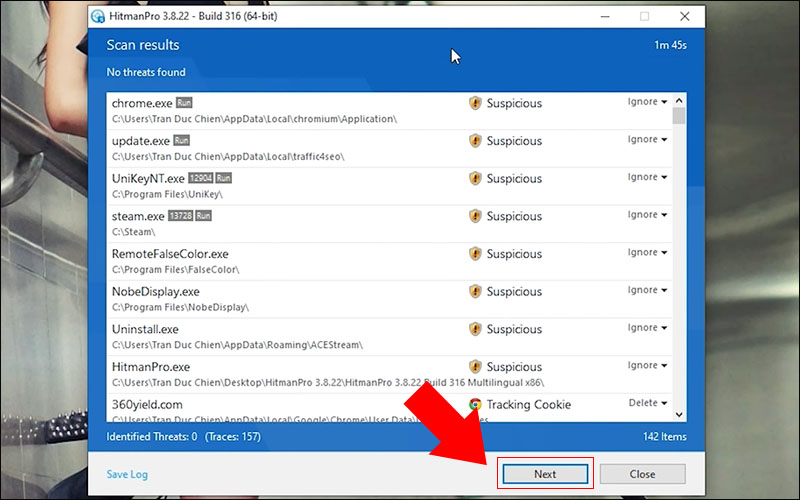This screenshot has height=500, width=800.
Task: Open the Ignore dropdown for Uninstall.exe
Action: click(647, 328)
